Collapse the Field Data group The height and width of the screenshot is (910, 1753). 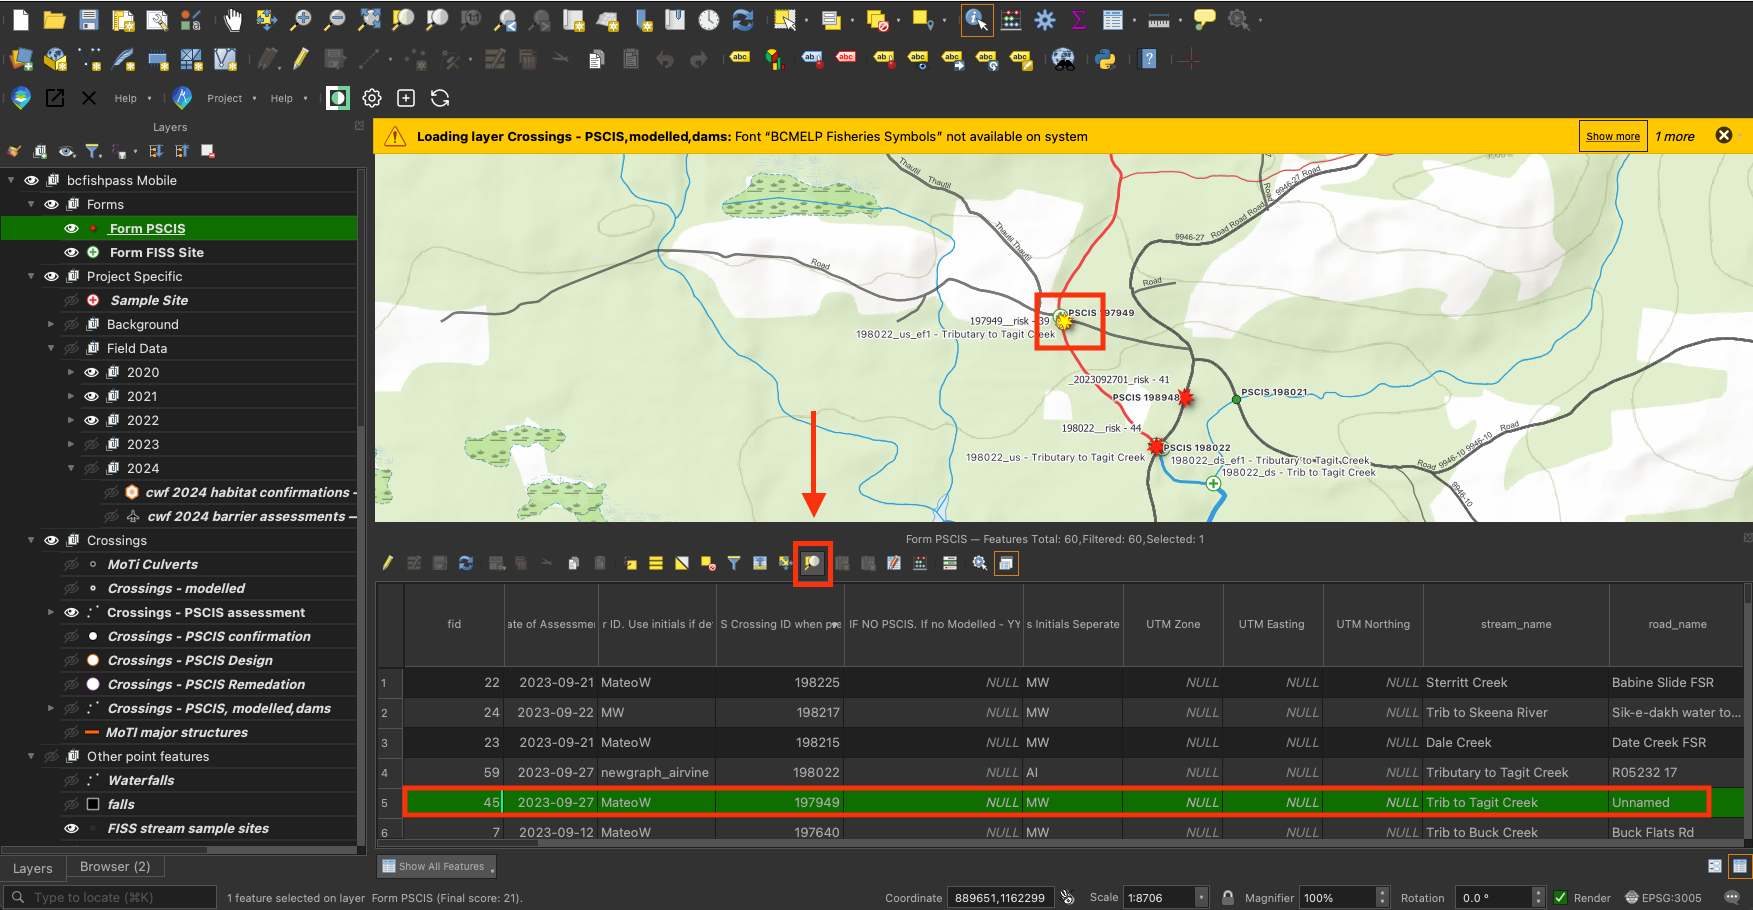(x=51, y=348)
